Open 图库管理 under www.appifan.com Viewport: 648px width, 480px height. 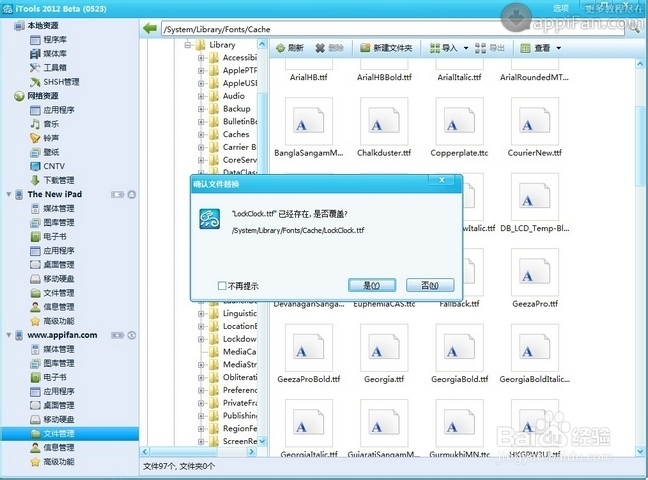pos(52,363)
